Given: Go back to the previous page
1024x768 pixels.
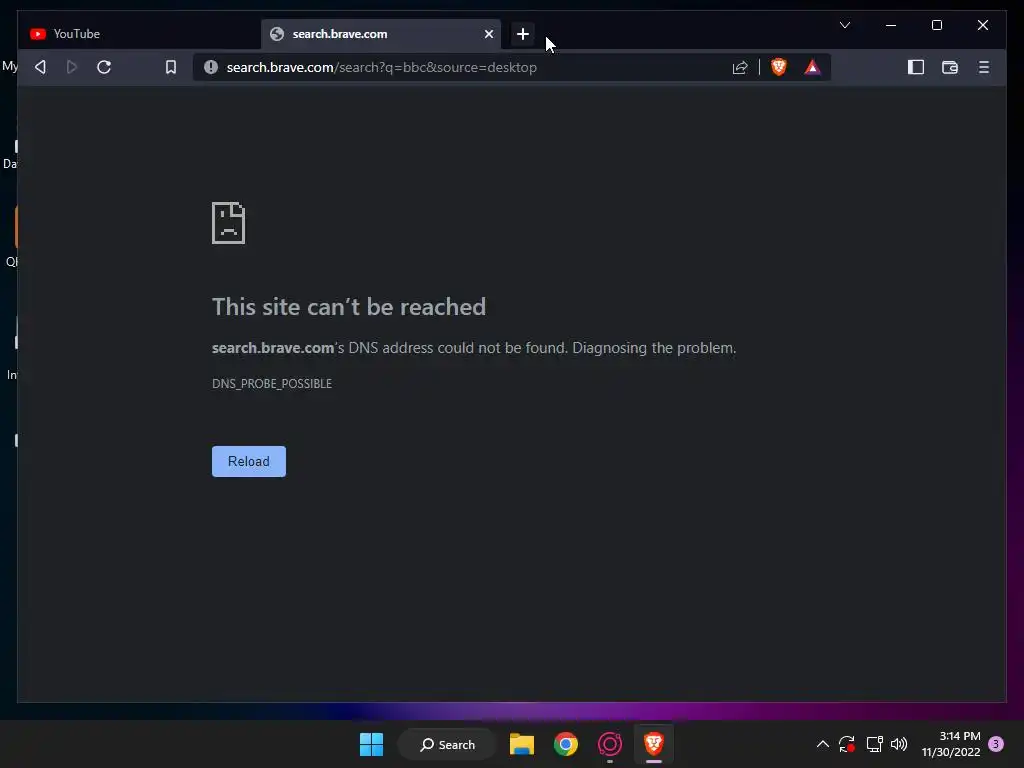Looking at the screenshot, I should point(40,67).
